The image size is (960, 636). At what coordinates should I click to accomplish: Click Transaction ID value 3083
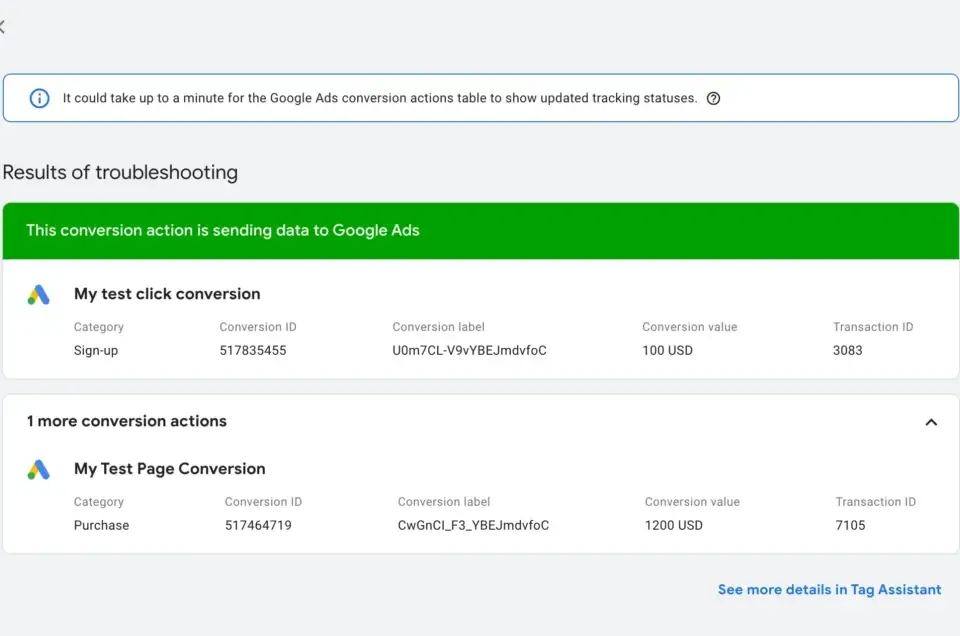(x=847, y=351)
